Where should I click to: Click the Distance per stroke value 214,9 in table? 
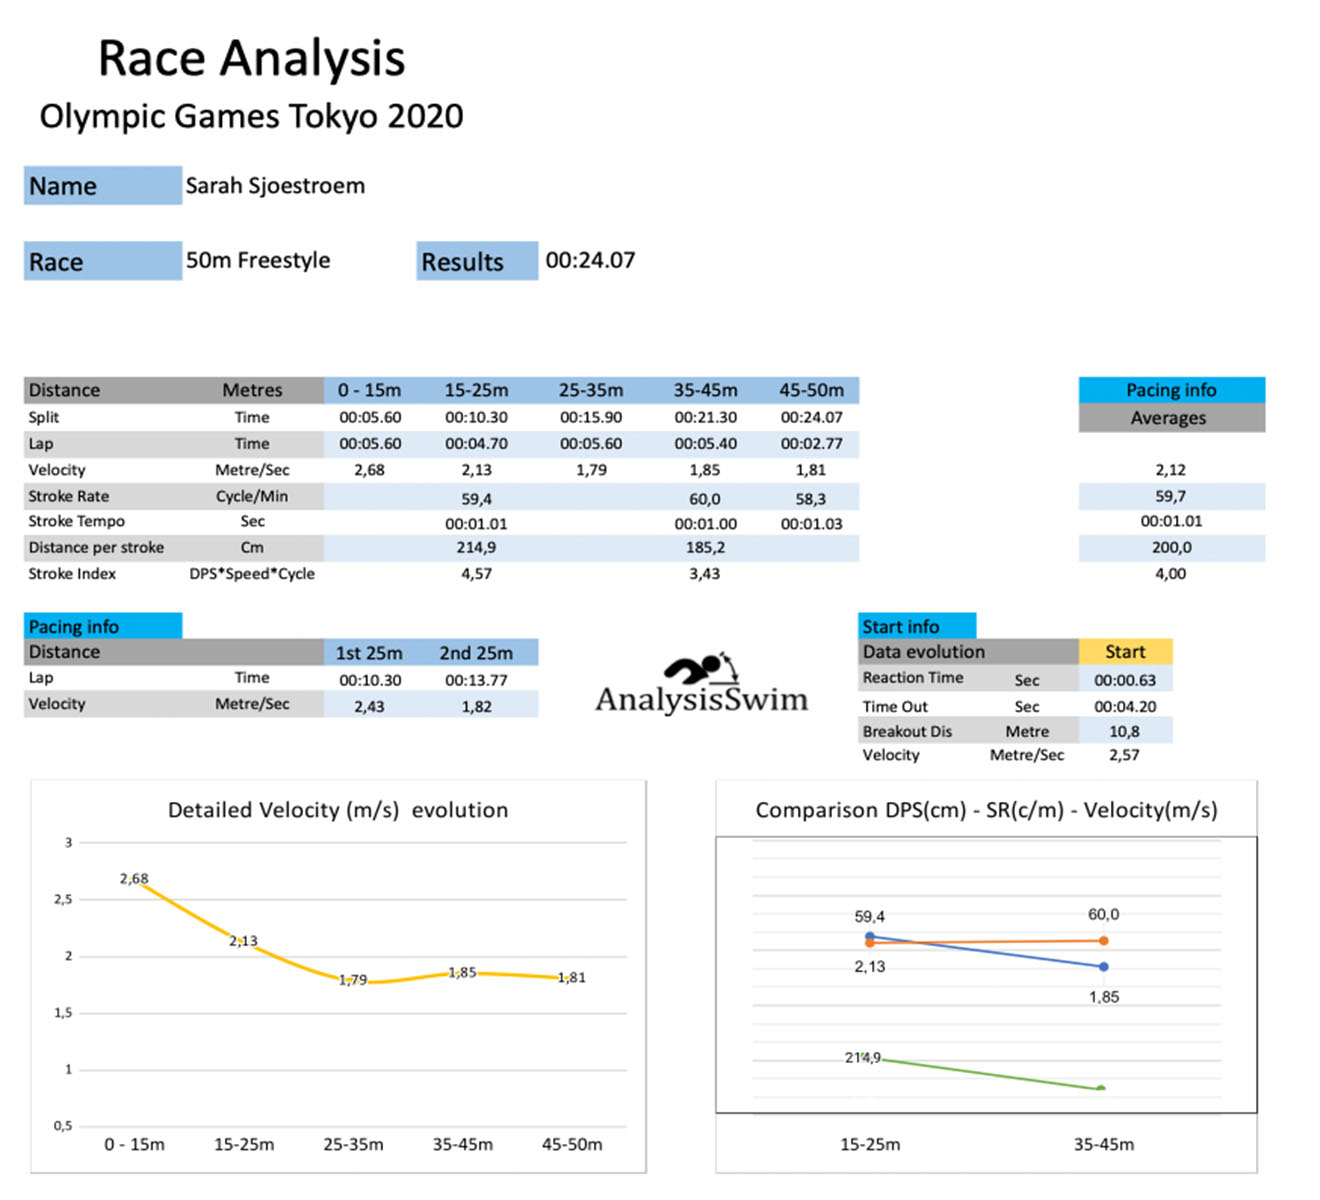coord(476,548)
